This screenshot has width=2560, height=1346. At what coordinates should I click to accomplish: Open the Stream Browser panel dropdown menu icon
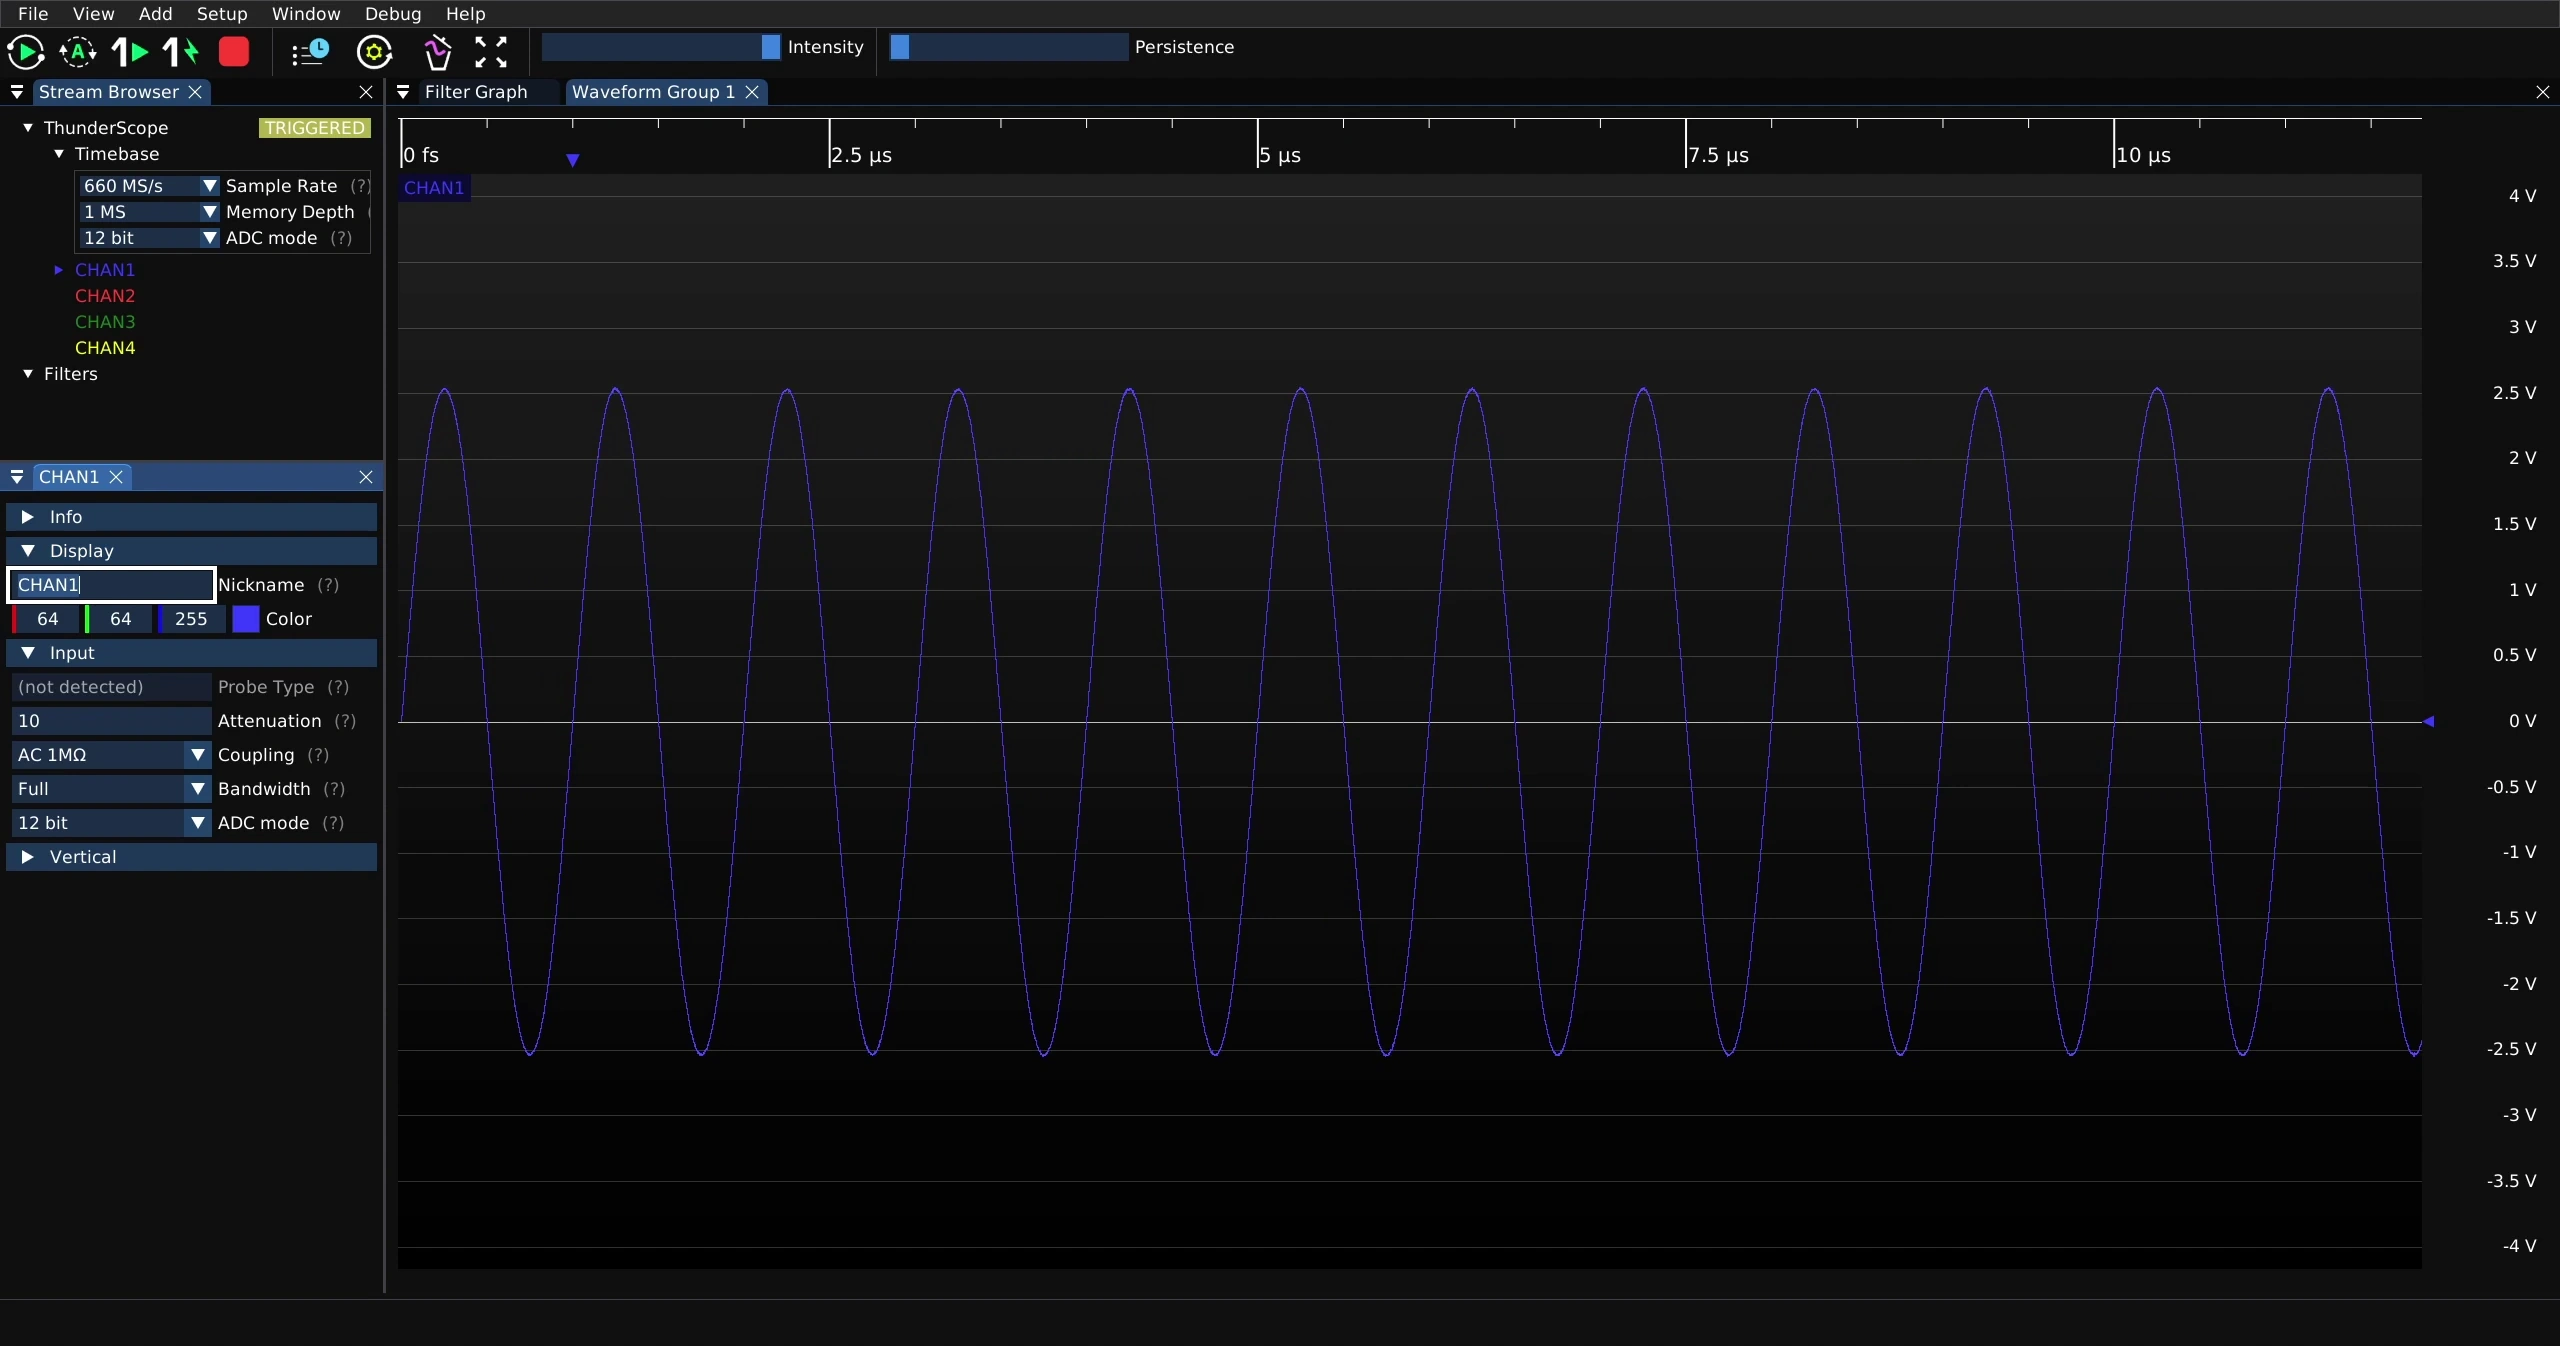[17, 92]
